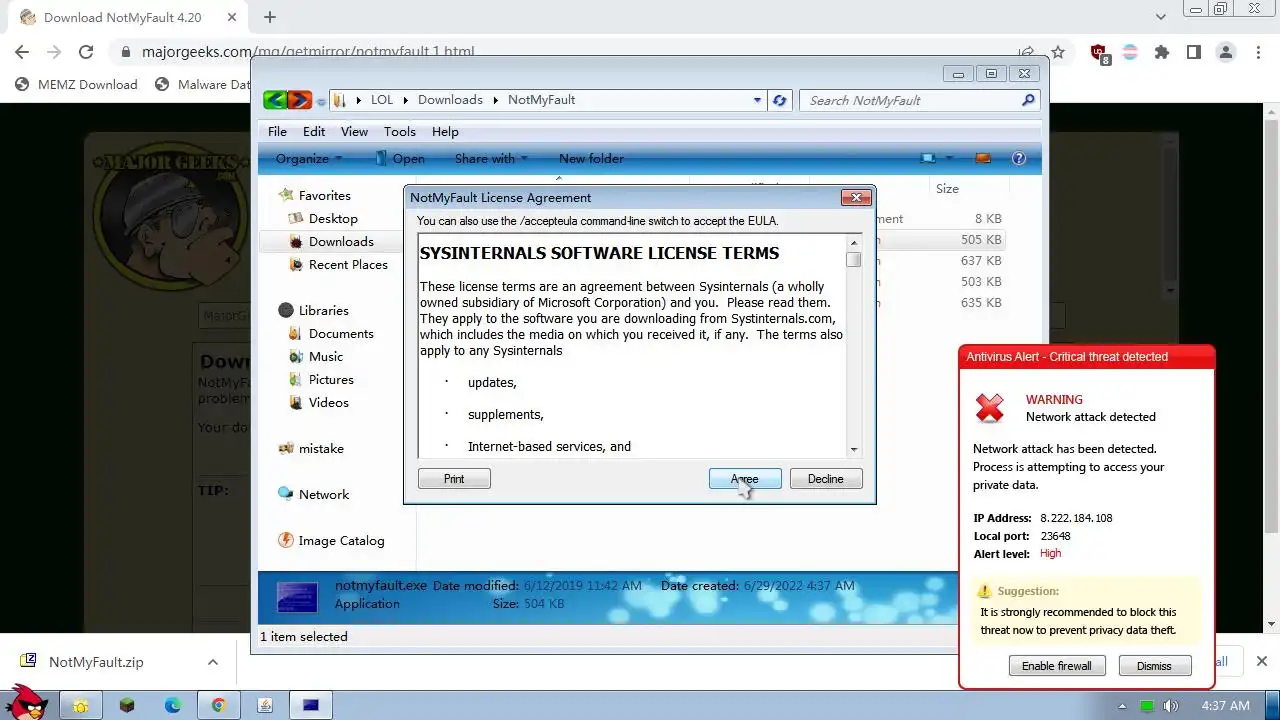The width and height of the screenshot is (1280, 720).
Task: Open a new Chrome tab
Action: pyautogui.click(x=270, y=17)
